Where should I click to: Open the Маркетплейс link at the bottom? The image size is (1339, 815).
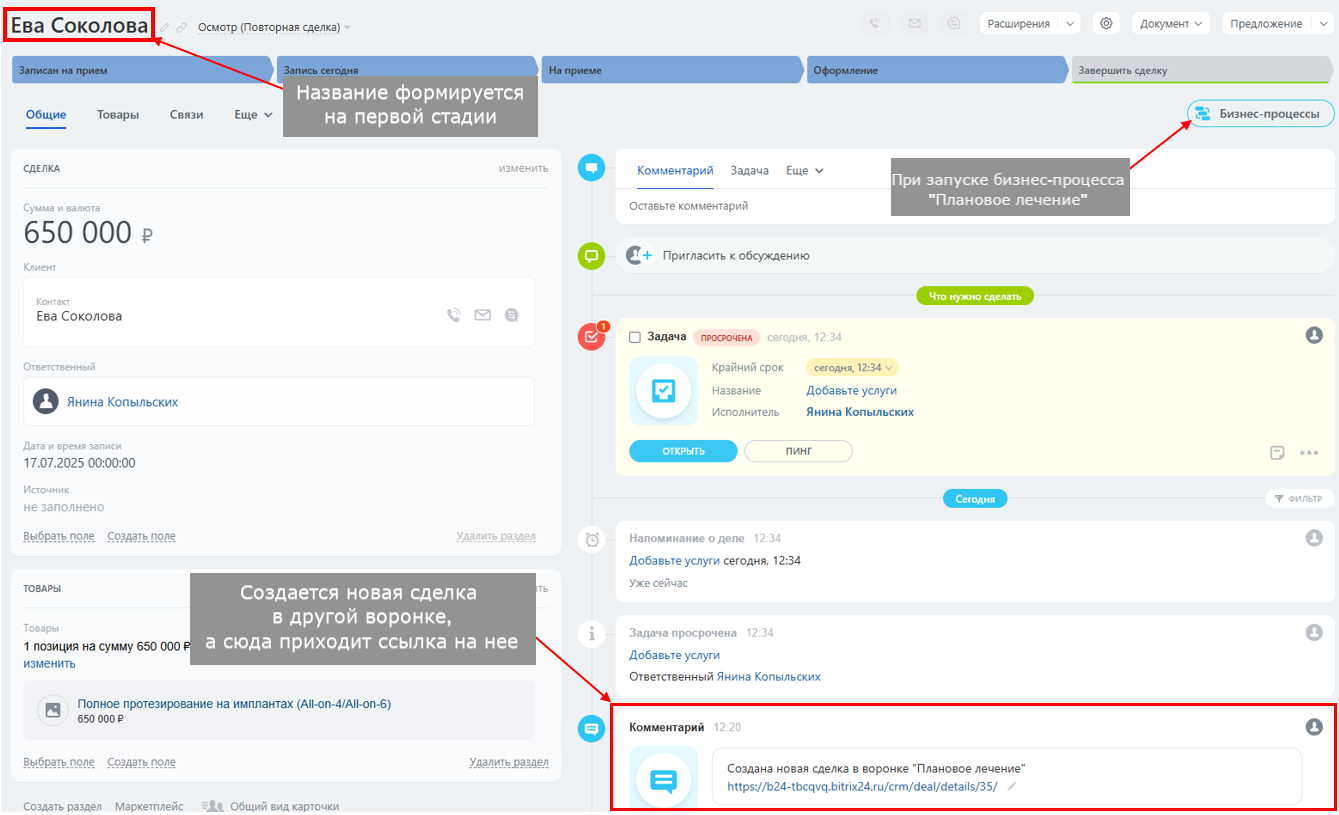tap(149, 806)
